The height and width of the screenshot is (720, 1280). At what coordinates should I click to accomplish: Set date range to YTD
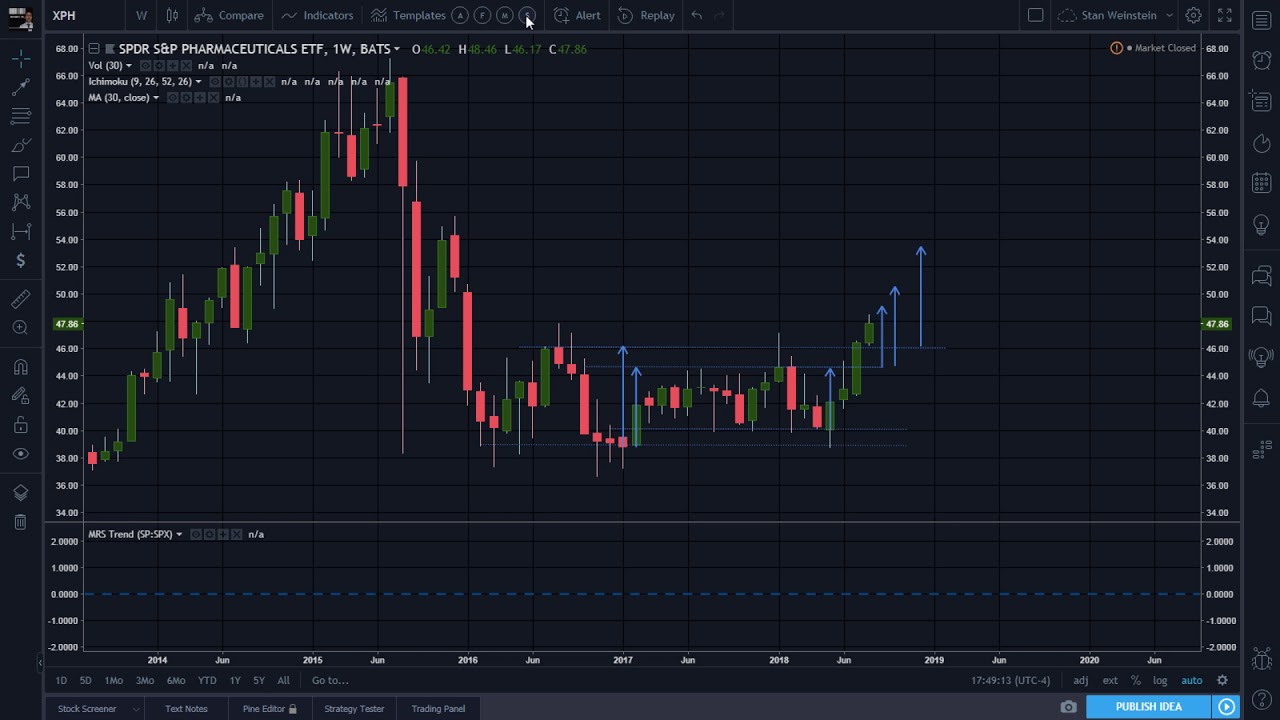pos(207,681)
